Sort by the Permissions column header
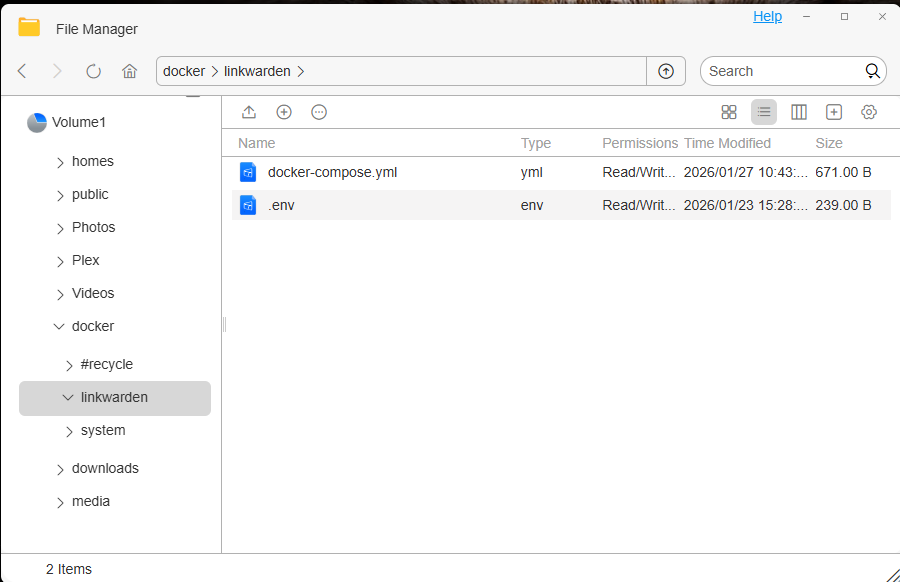 pos(640,143)
